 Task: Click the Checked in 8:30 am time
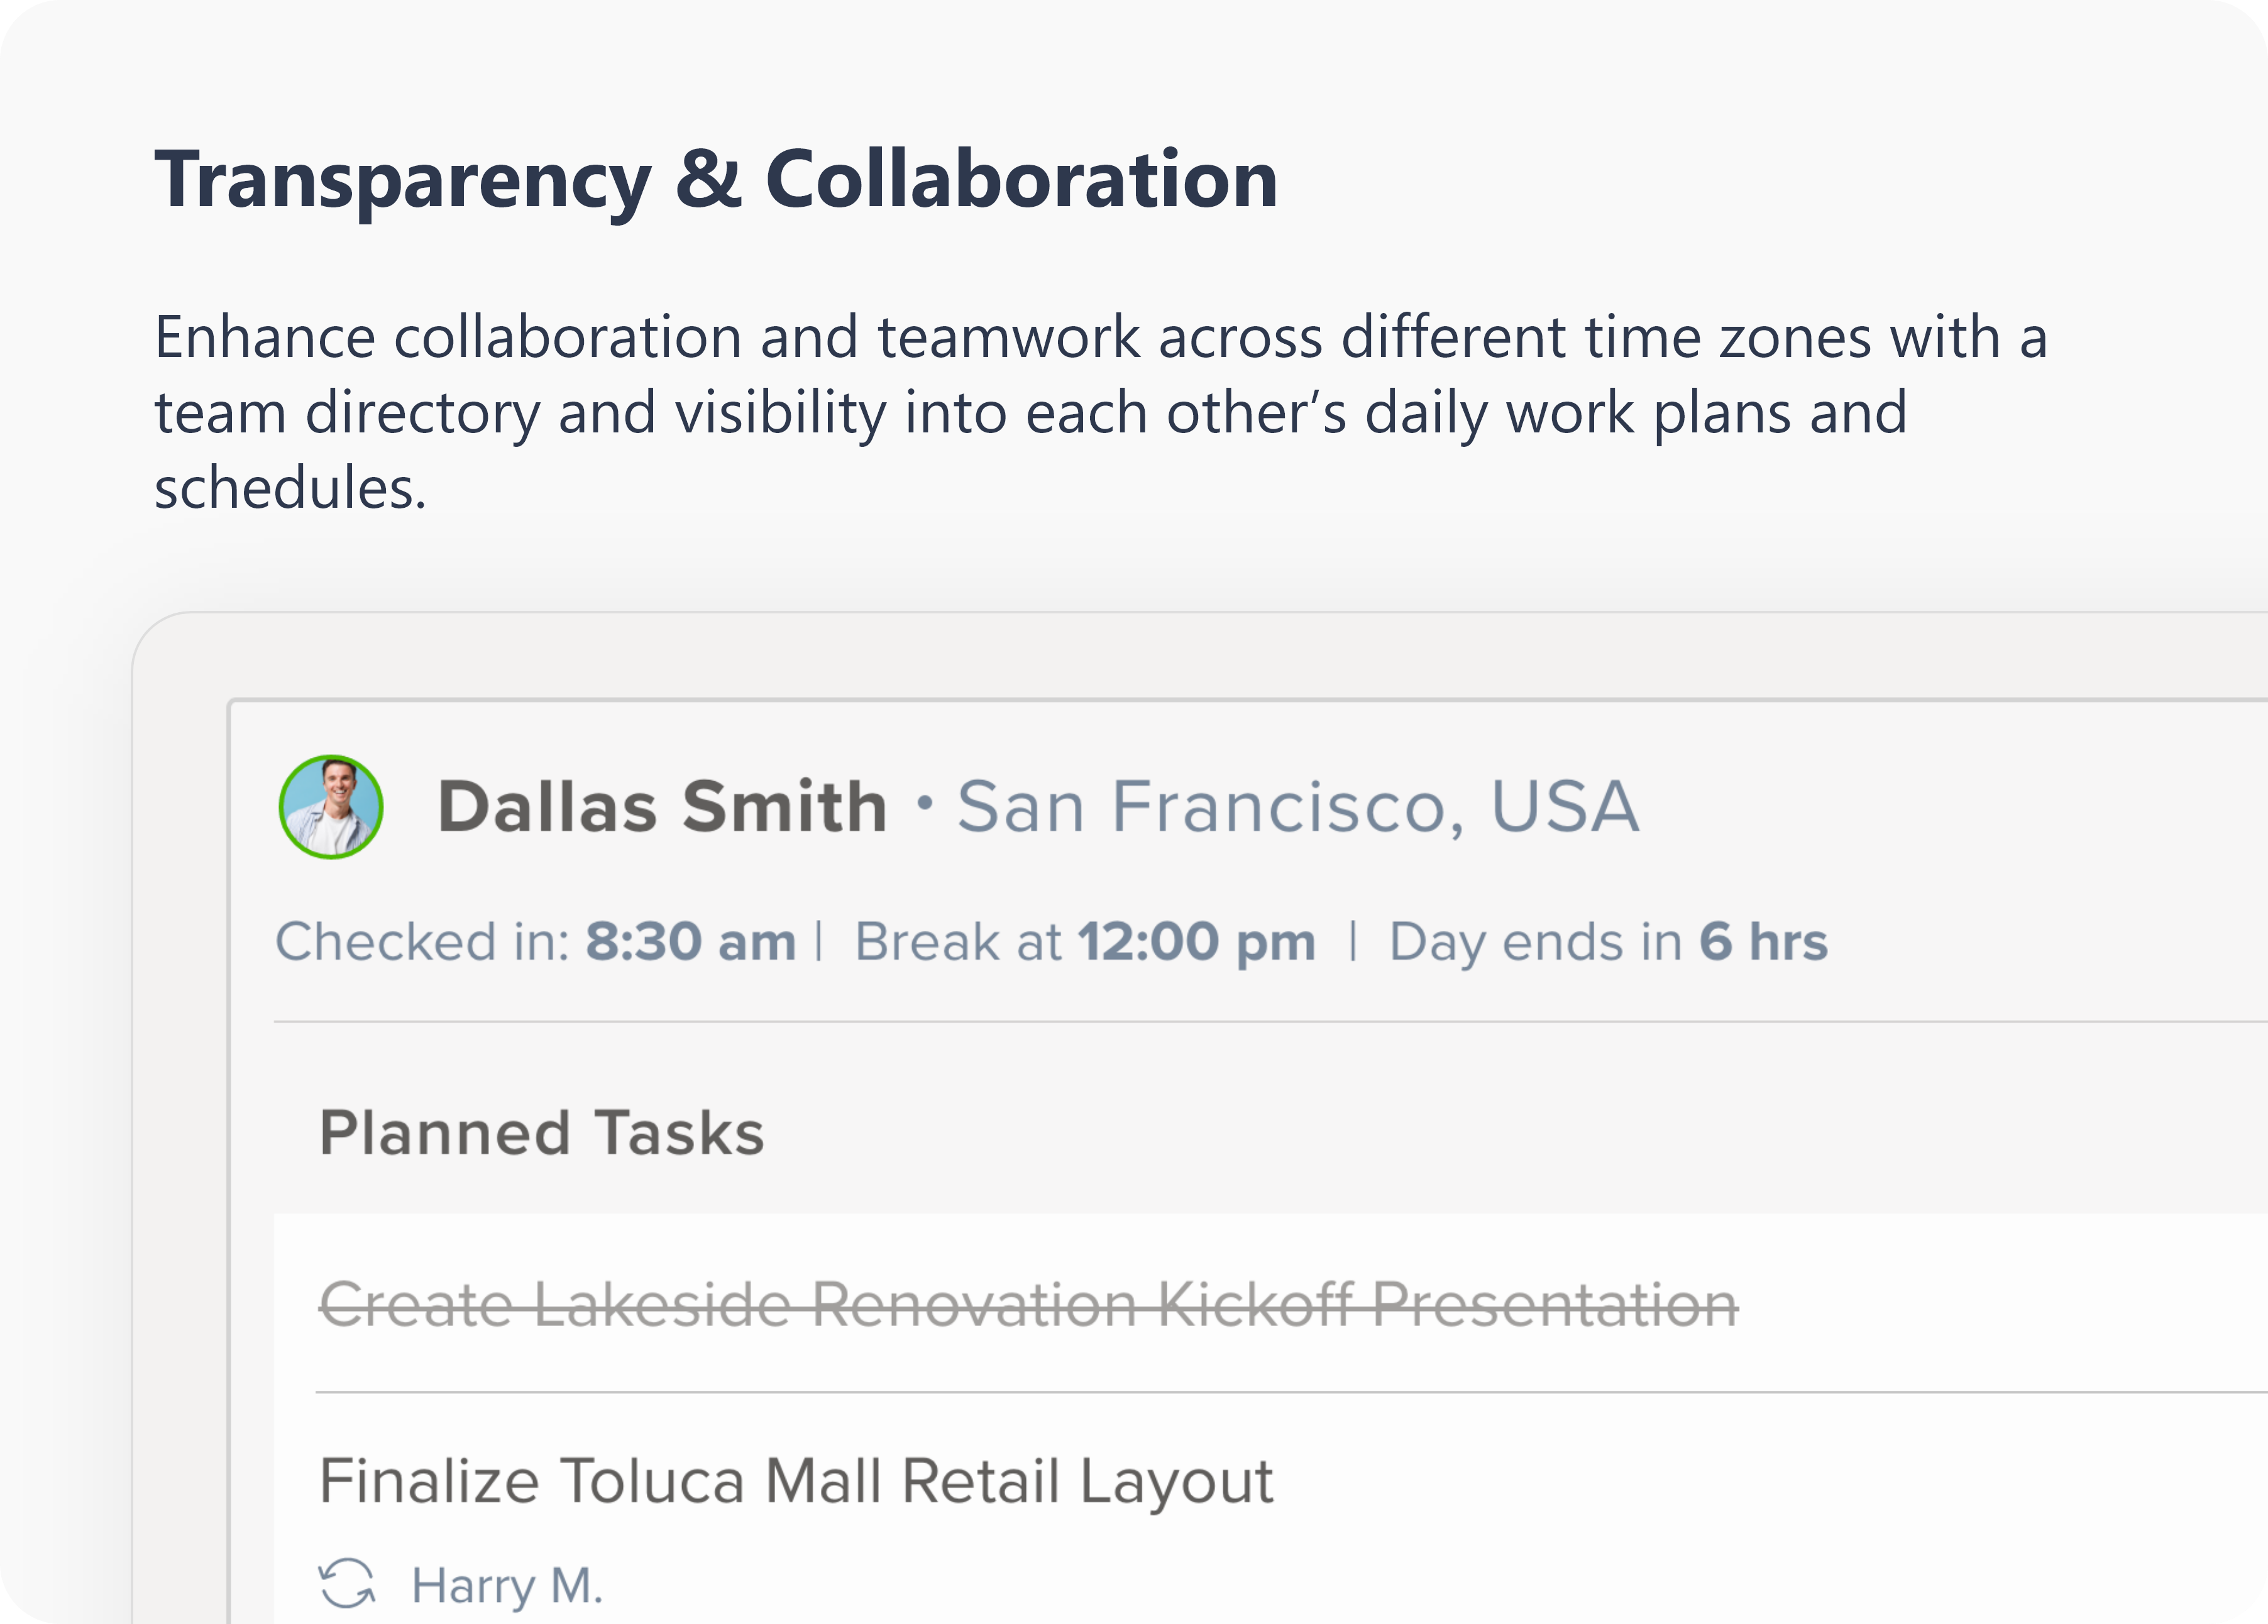pos(536,942)
